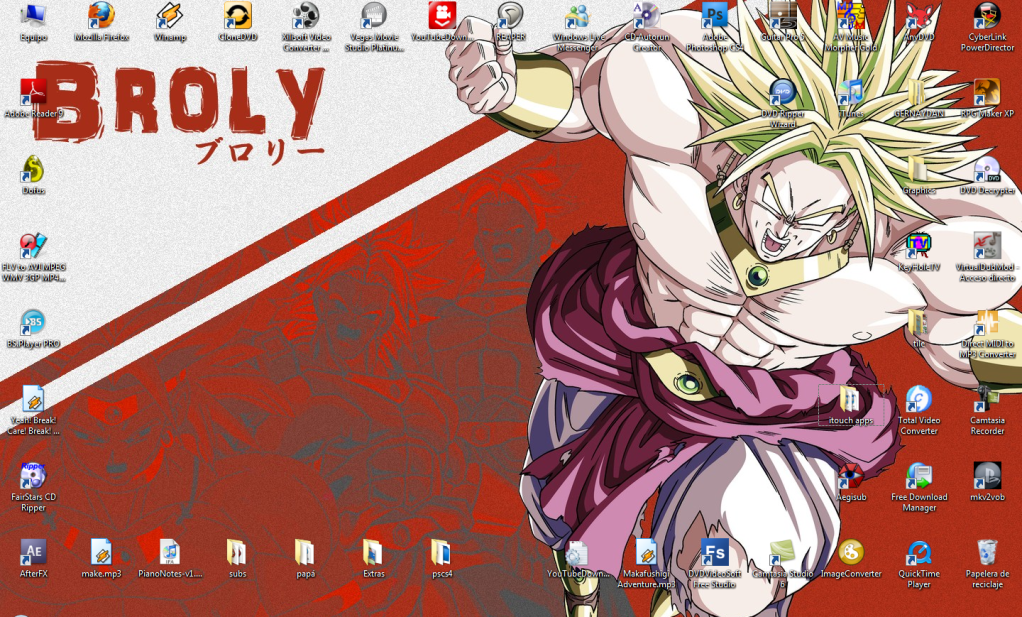Open the subs folder

tap(237, 552)
